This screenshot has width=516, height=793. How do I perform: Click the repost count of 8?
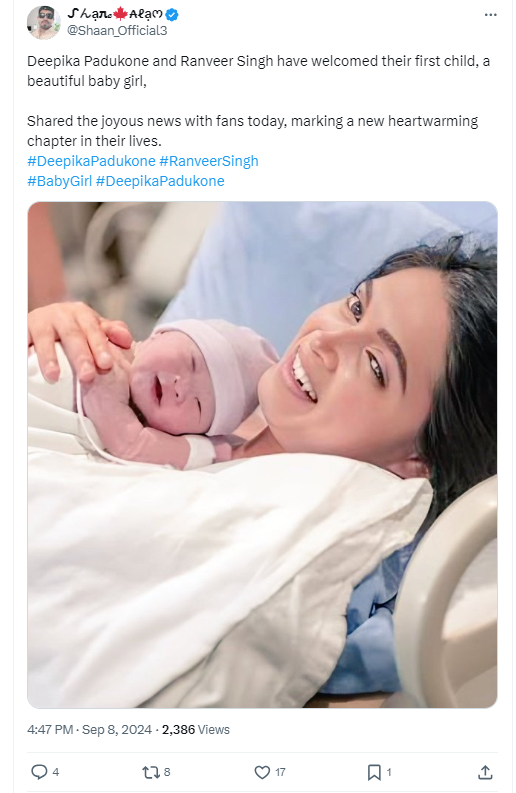click(x=167, y=772)
